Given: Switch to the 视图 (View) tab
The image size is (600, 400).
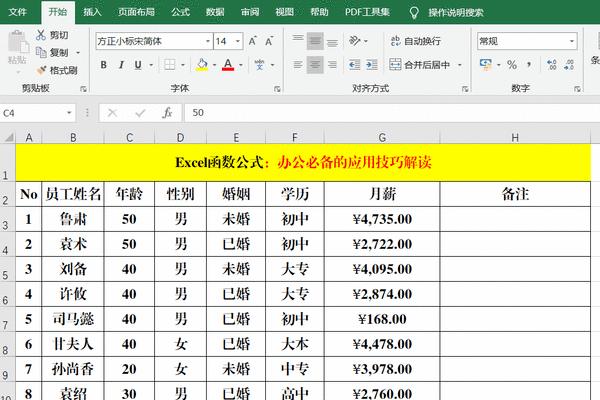Looking at the screenshot, I should 284,12.
